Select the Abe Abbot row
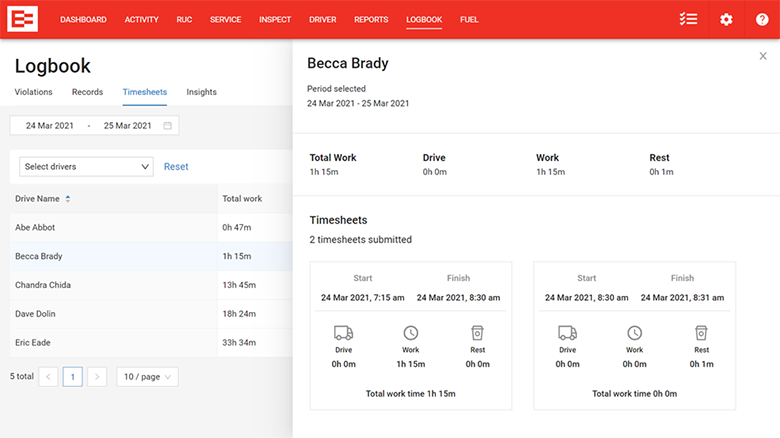This screenshot has width=780, height=438. [x=151, y=227]
